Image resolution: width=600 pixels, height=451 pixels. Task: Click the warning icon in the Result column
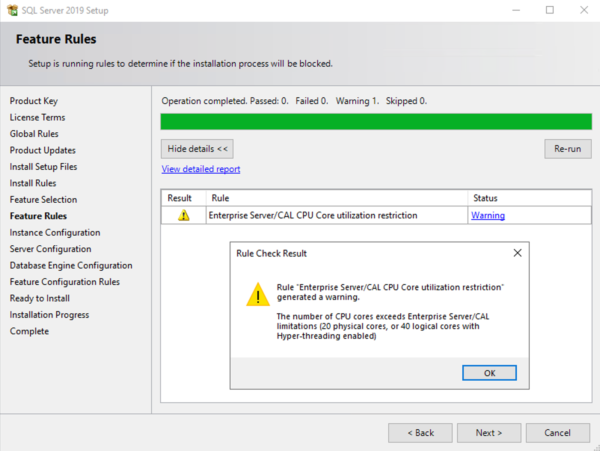tap(183, 216)
